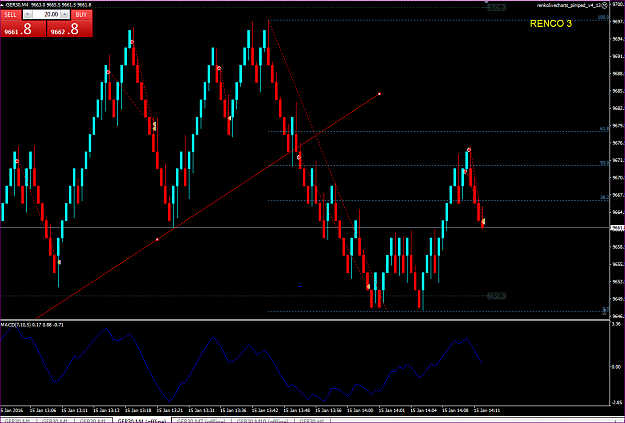Click the yellow arrow beside the latest red brick

483,221
